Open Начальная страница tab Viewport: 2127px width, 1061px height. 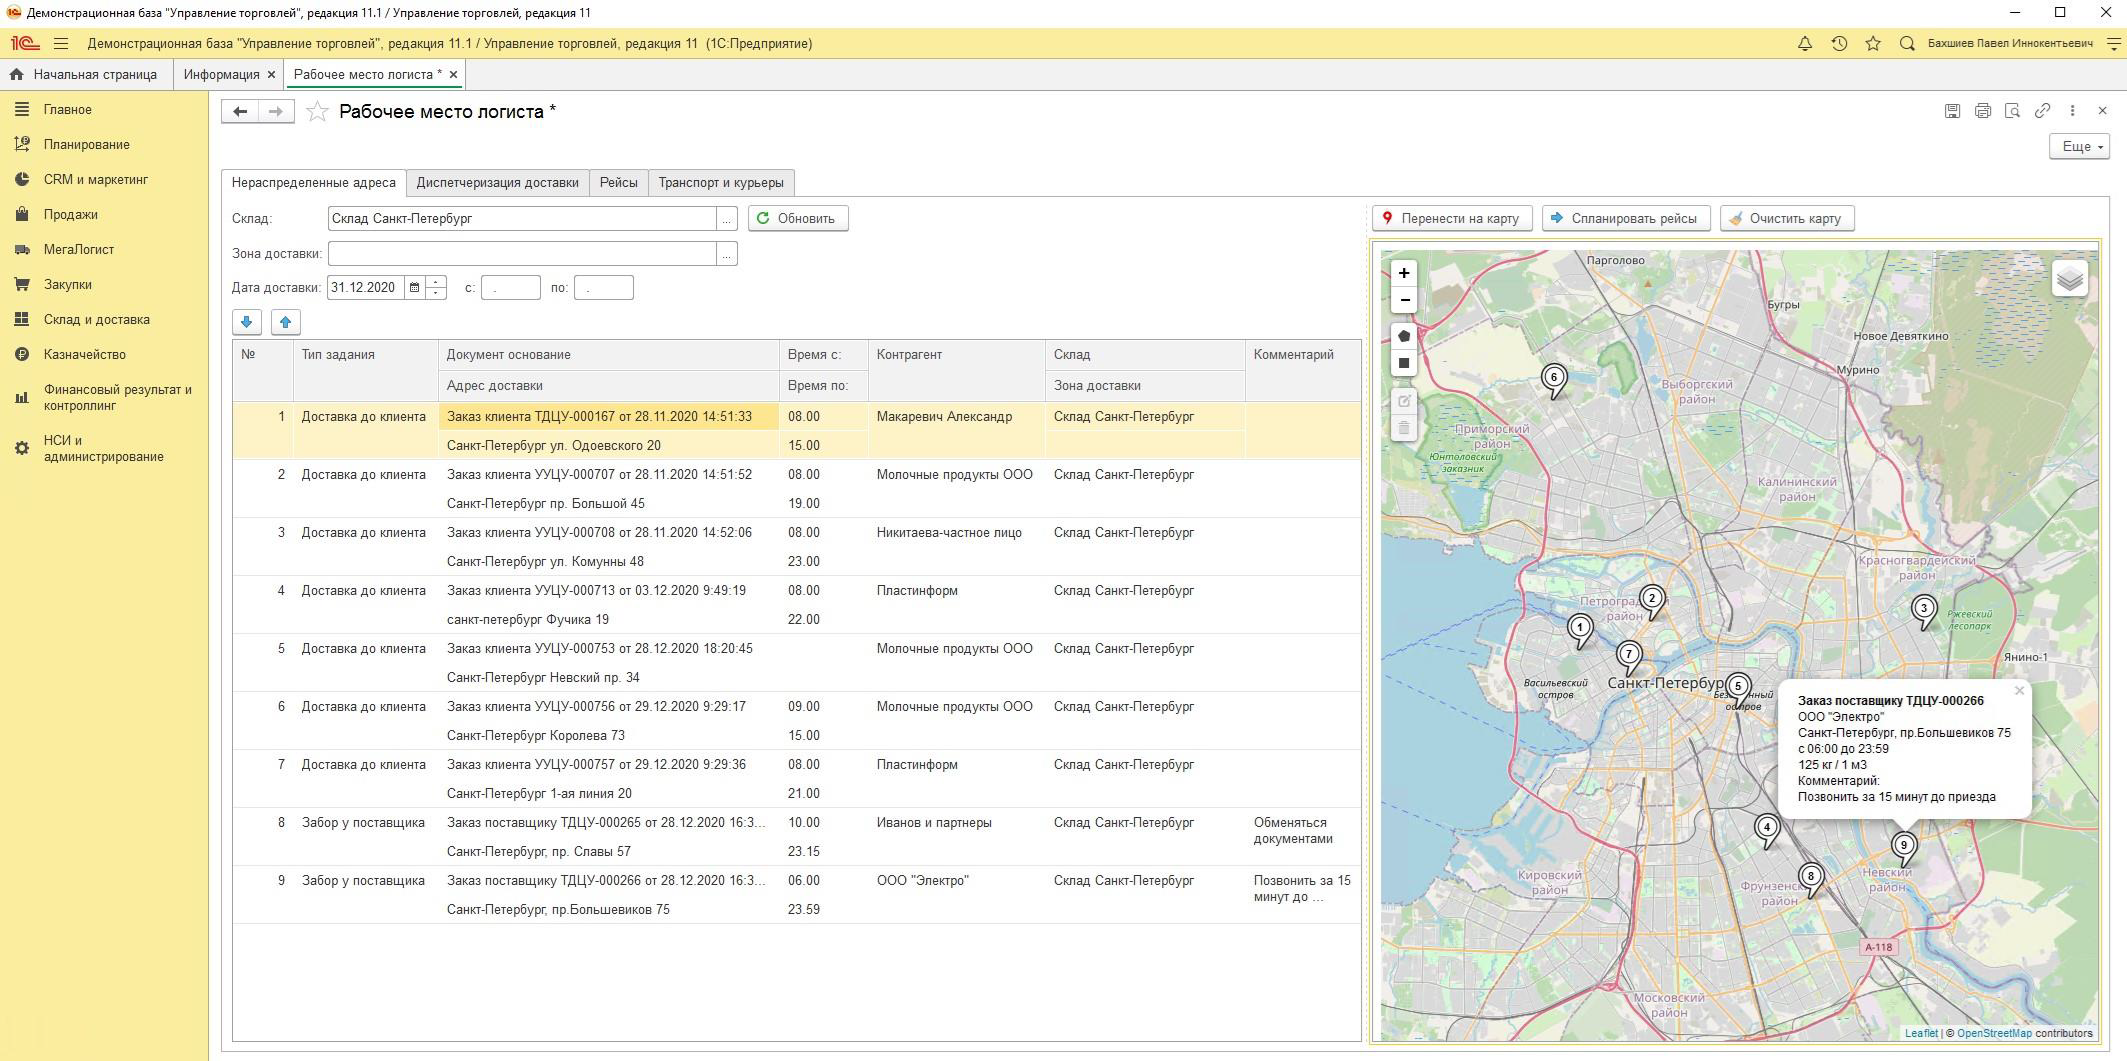pyautogui.click(x=84, y=75)
